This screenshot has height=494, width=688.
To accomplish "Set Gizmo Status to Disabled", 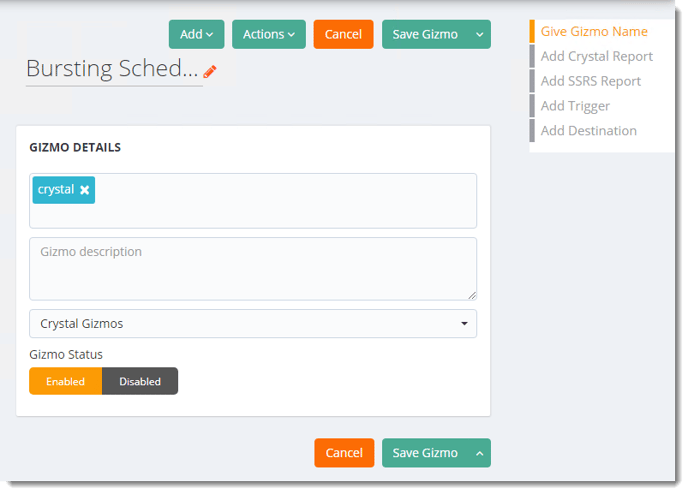I will click(140, 381).
